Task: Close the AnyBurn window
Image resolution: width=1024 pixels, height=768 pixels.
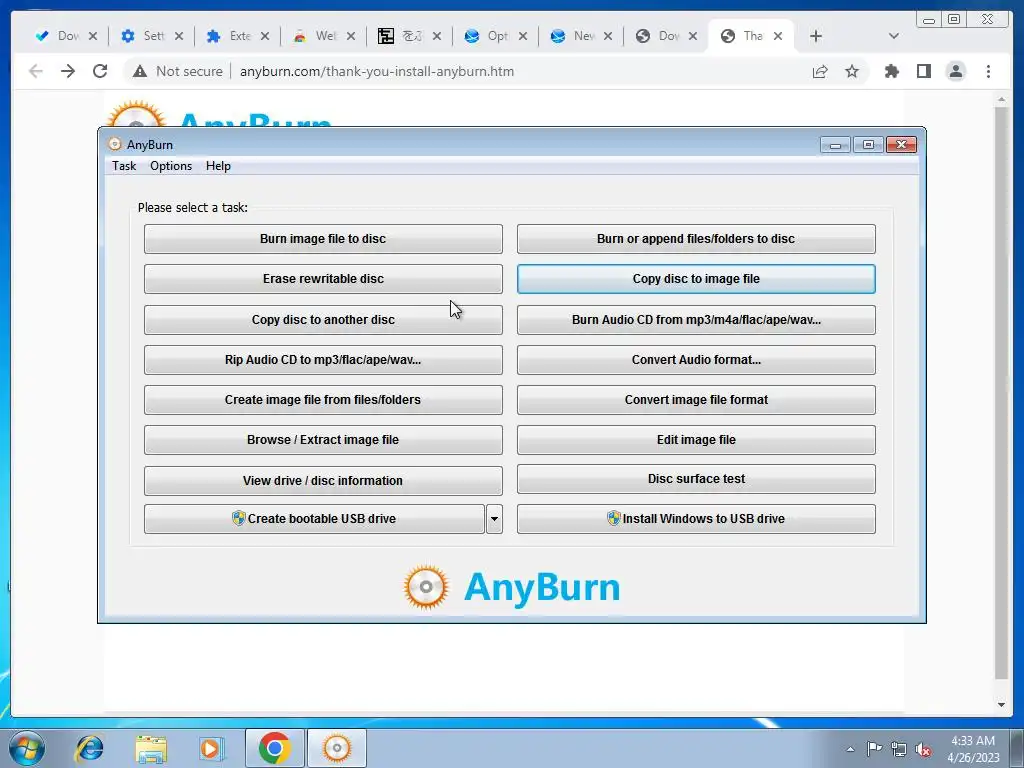Action: click(x=901, y=145)
